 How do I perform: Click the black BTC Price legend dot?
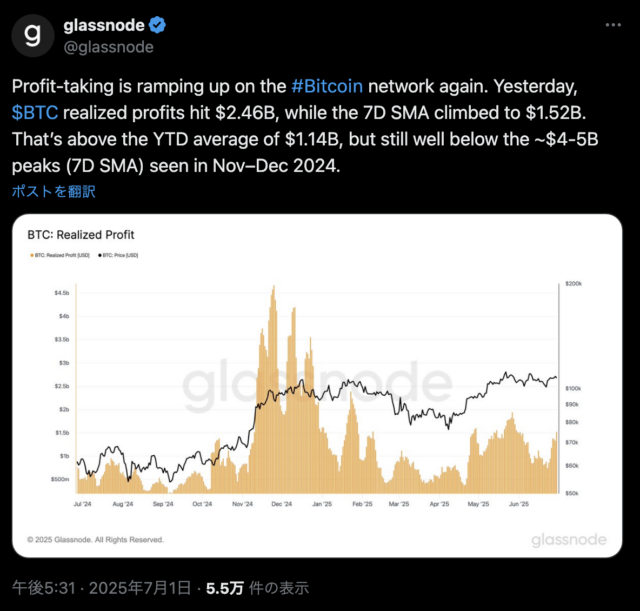(100, 256)
